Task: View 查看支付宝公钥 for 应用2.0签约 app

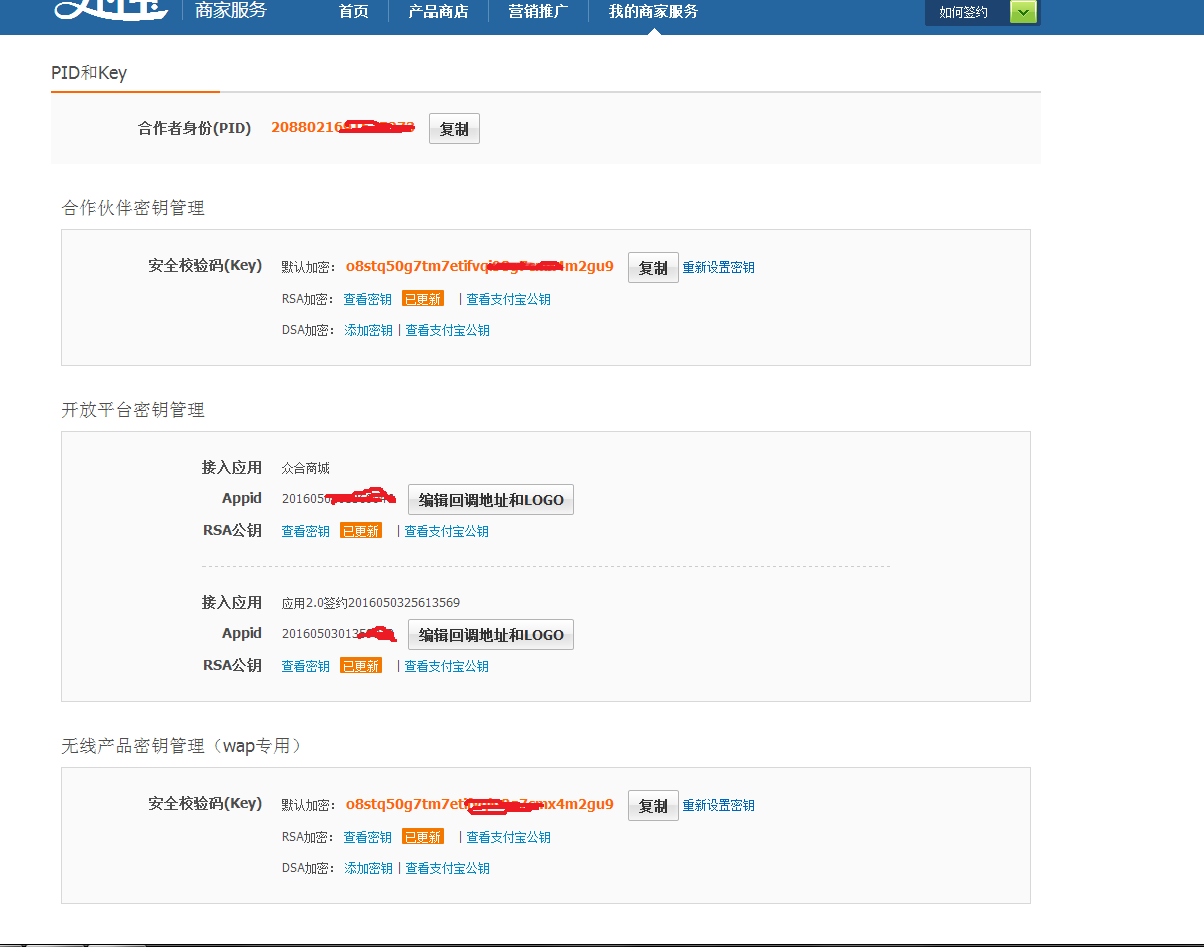Action: tap(446, 666)
